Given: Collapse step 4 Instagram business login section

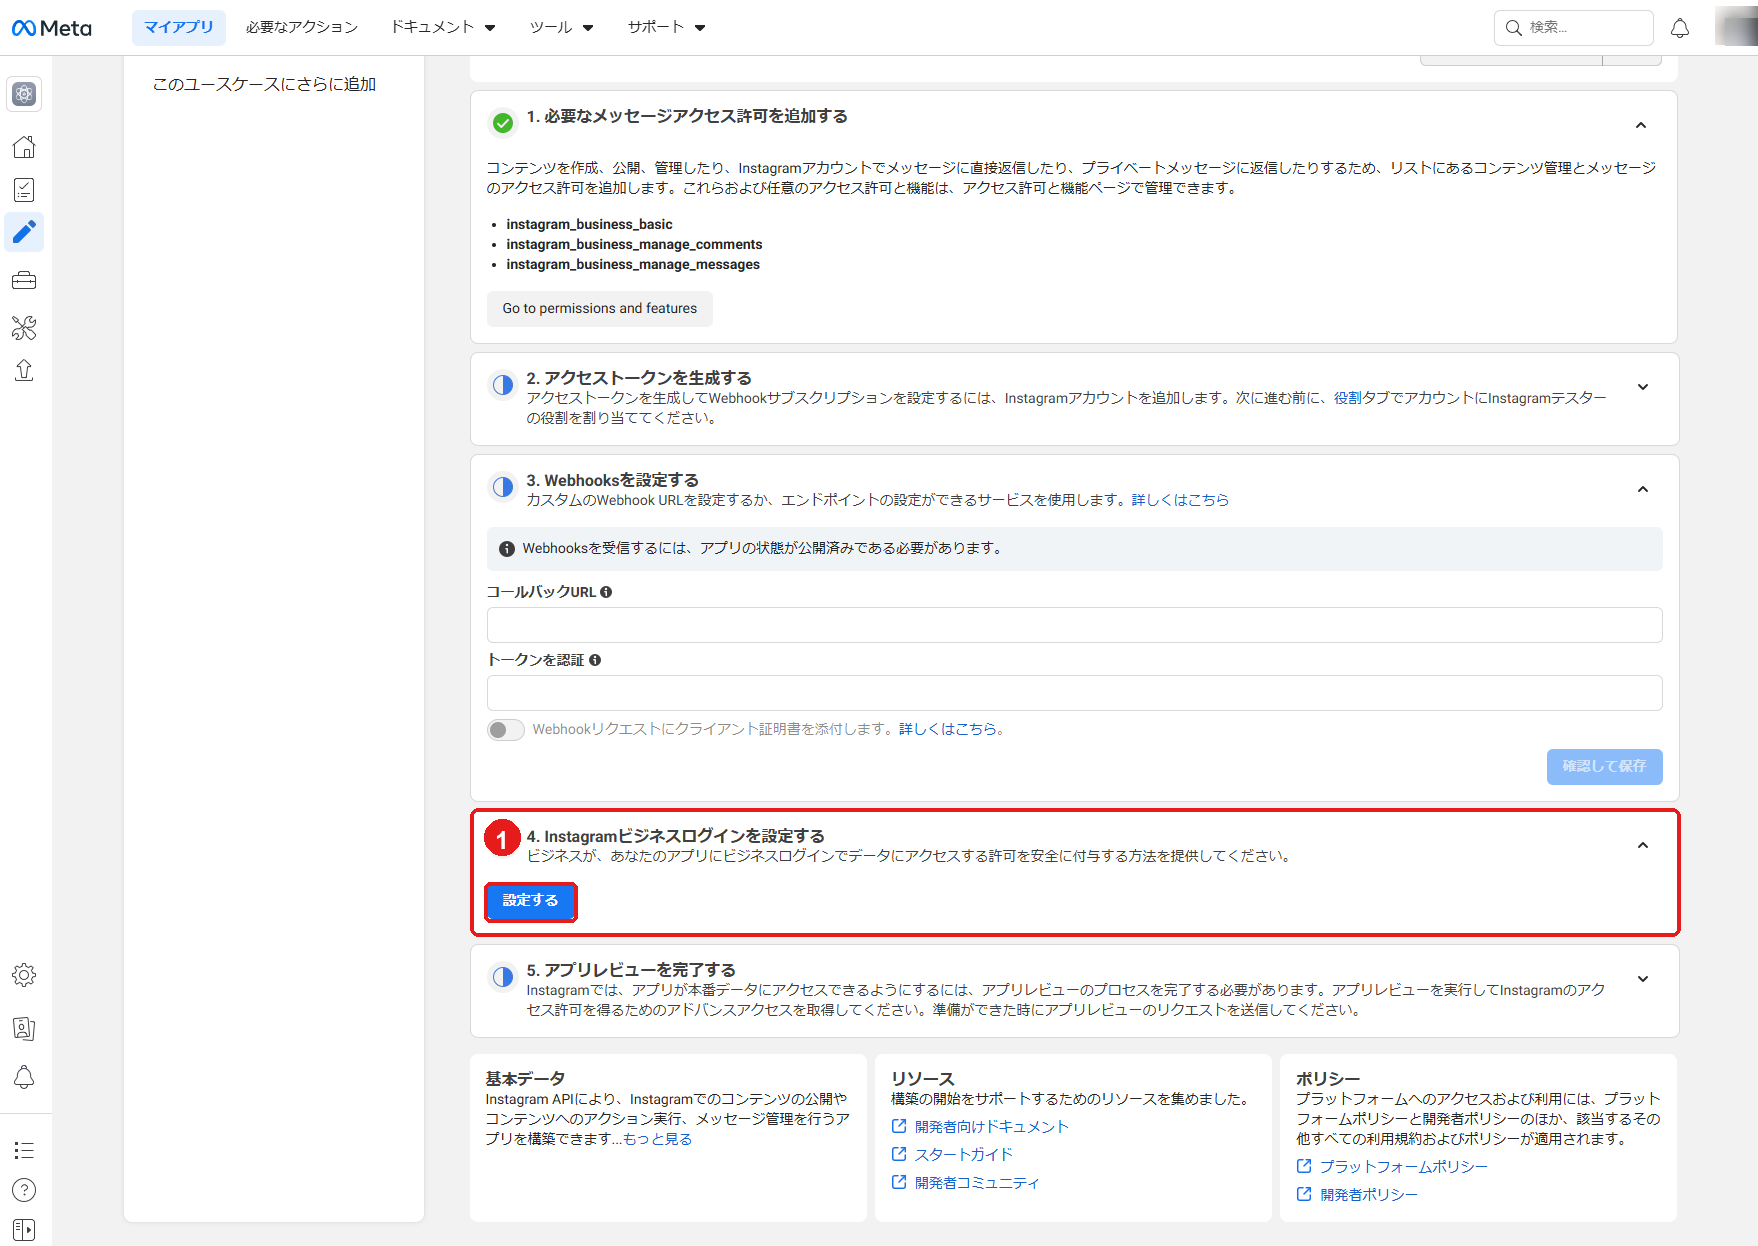Looking at the screenshot, I should 1643,845.
